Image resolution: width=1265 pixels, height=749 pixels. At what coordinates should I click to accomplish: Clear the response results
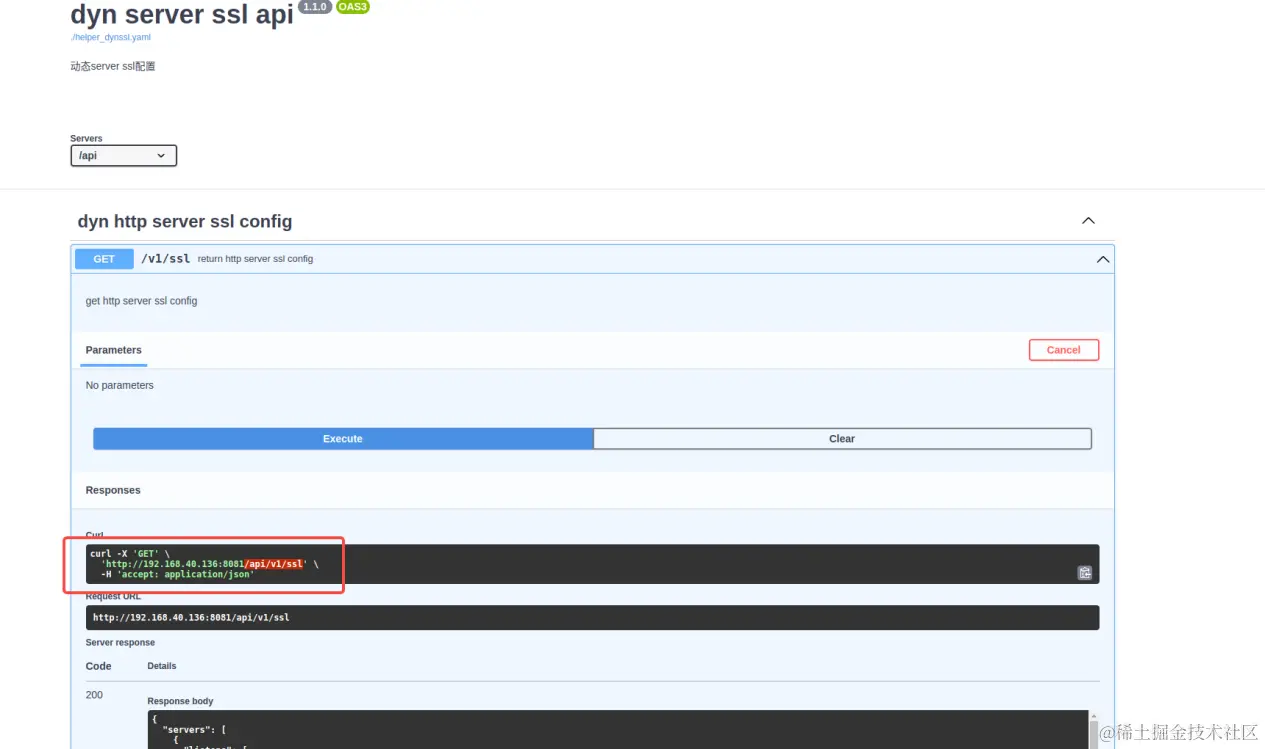click(842, 439)
